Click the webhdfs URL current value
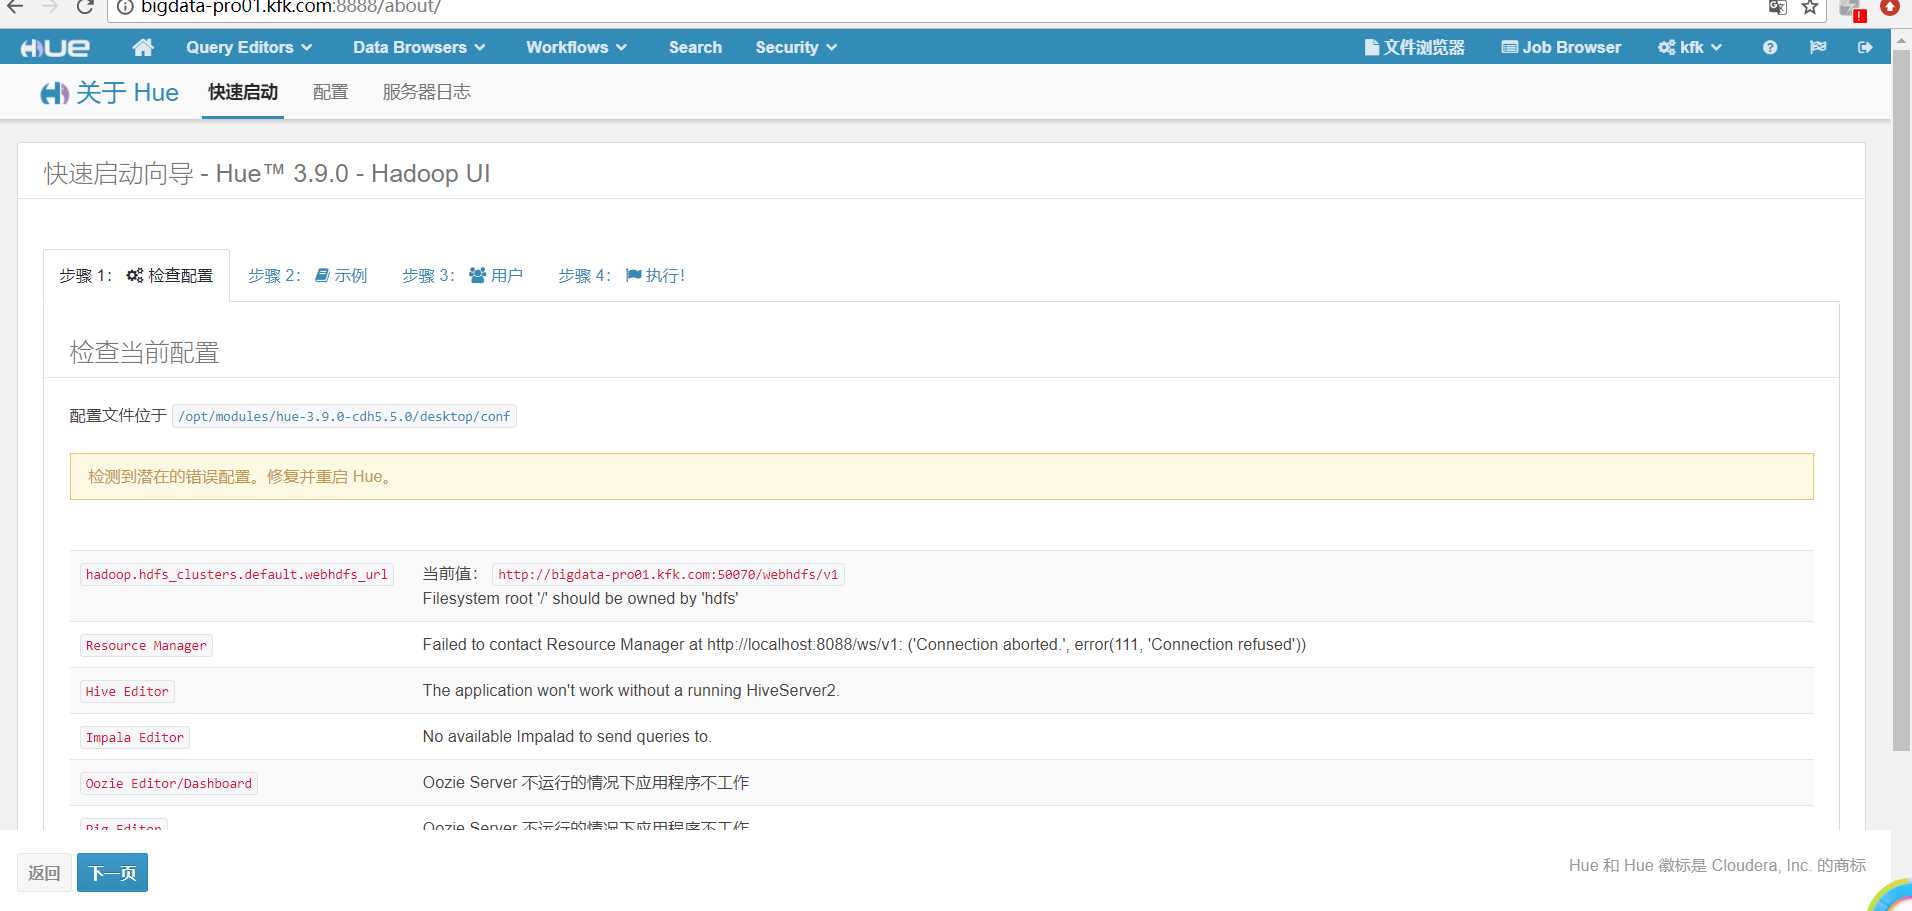Image resolution: width=1912 pixels, height=911 pixels. click(668, 575)
